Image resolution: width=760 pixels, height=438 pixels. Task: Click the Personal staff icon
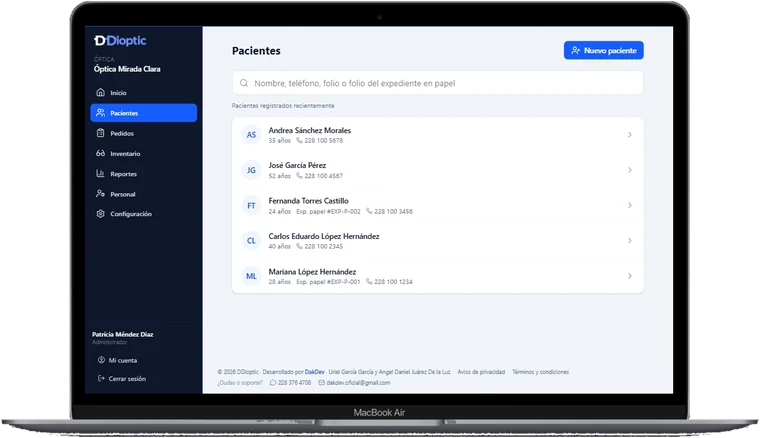click(x=100, y=194)
